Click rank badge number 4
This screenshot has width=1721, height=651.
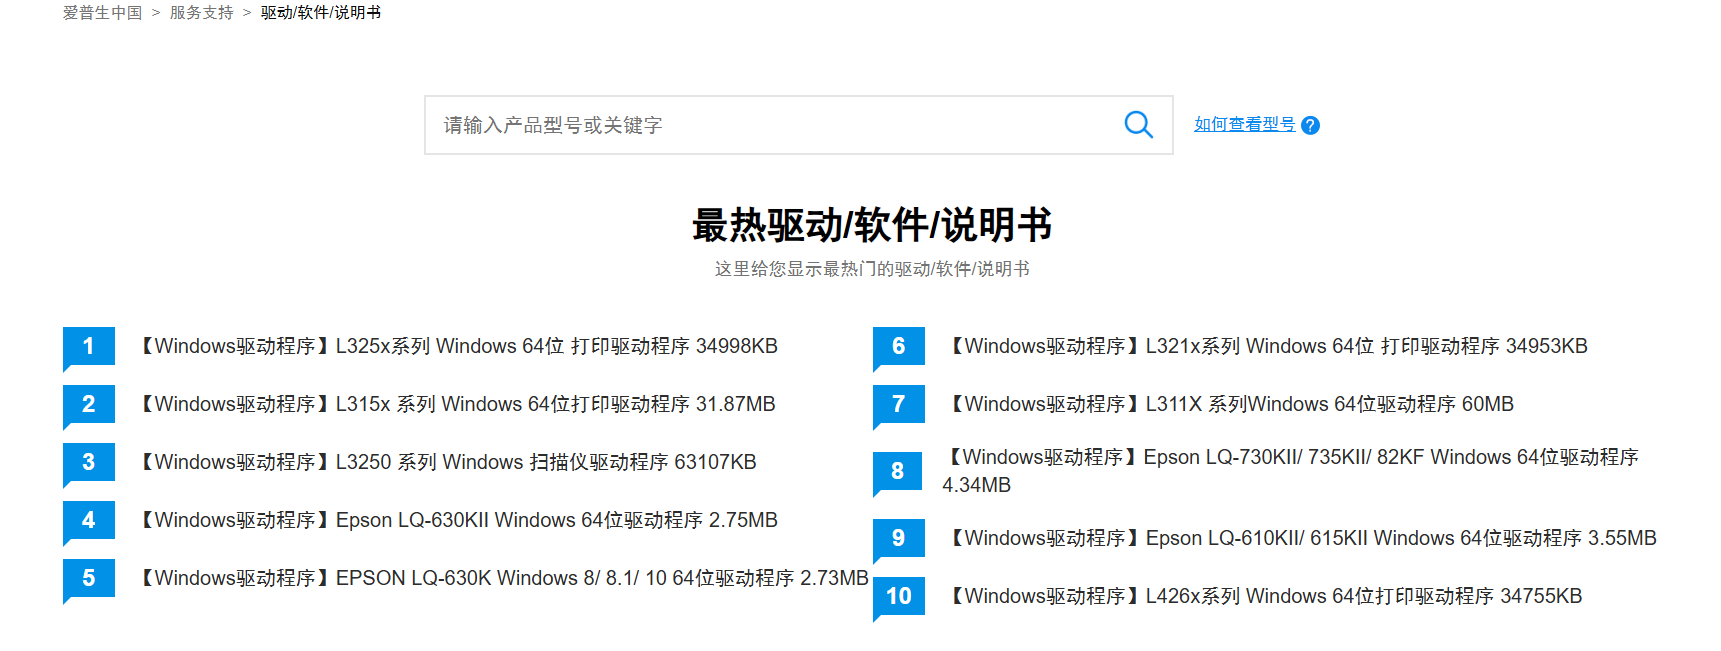coord(89,521)
